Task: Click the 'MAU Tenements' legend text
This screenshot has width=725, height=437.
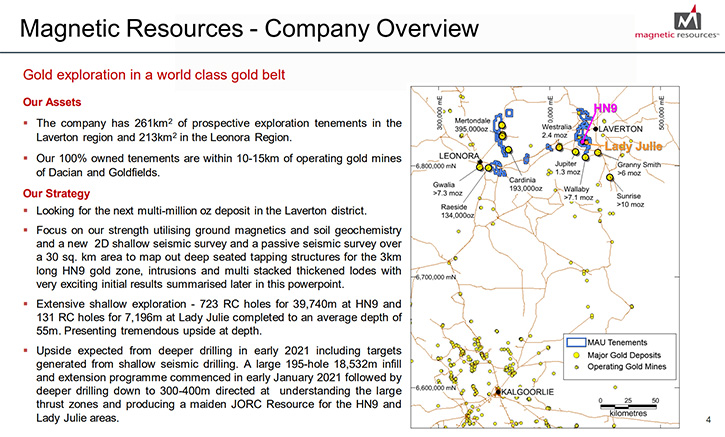Action: click(617, 343)
